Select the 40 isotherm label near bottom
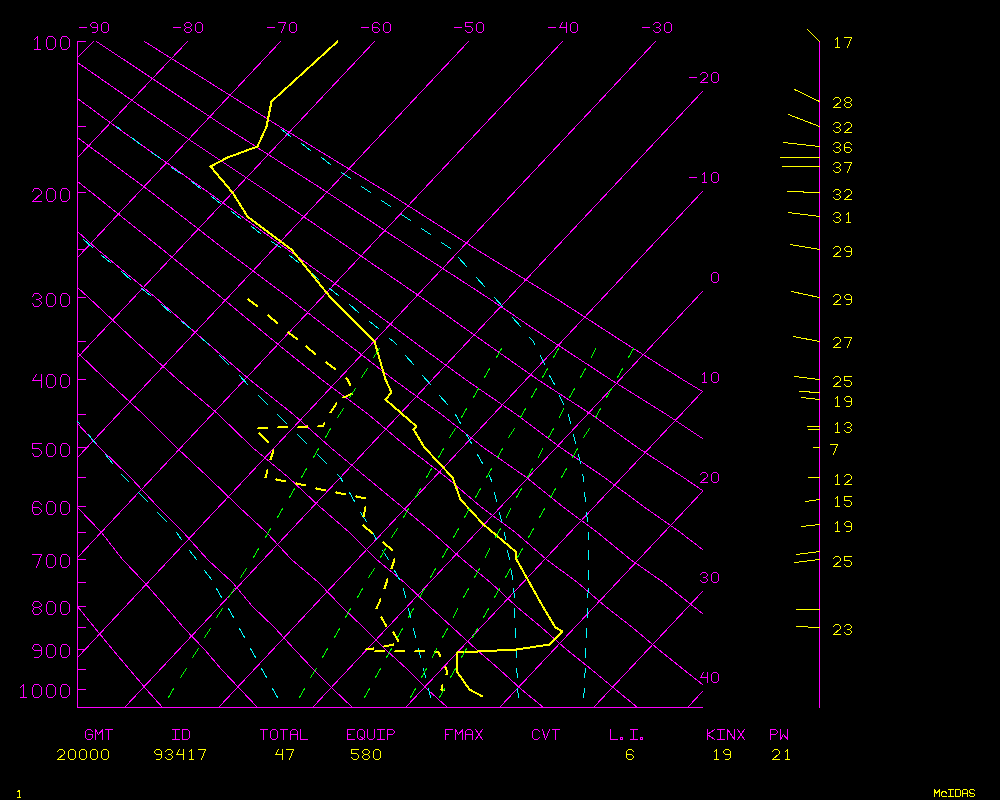 click(709, 678)
